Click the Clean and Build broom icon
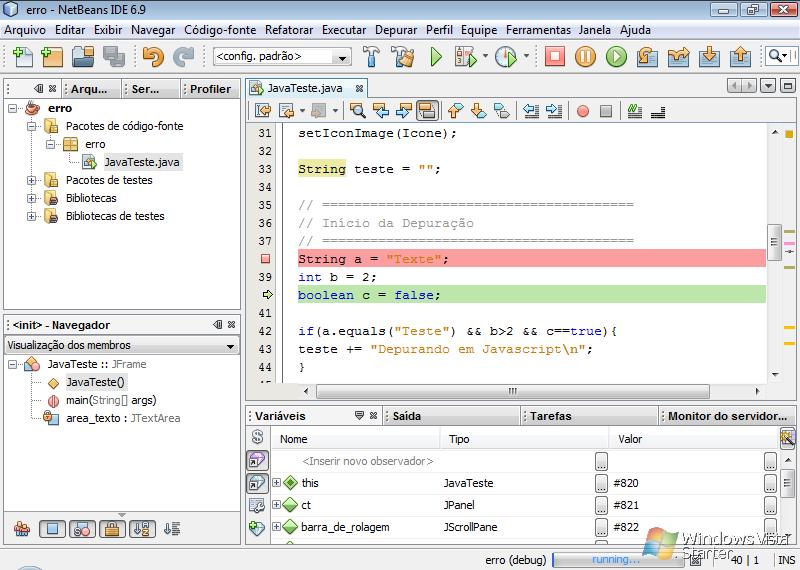The width and height of the screenshot is (800, 570). click(x=404, y=56)
